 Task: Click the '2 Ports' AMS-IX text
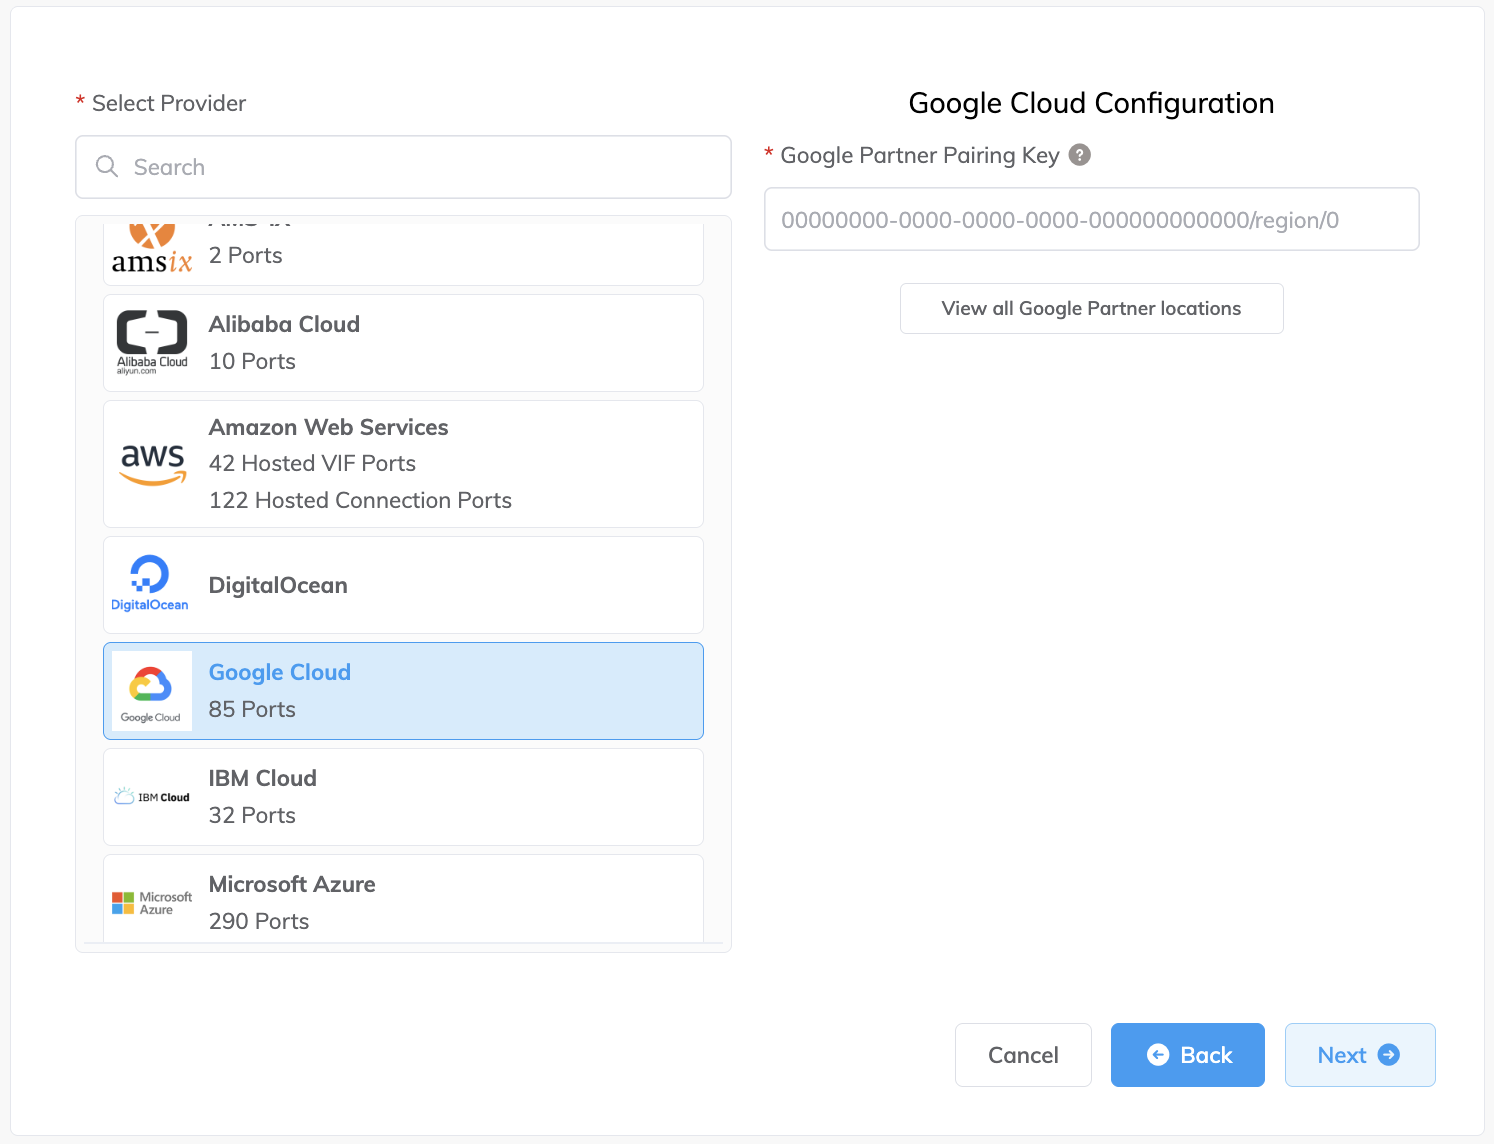click(246, 255)
